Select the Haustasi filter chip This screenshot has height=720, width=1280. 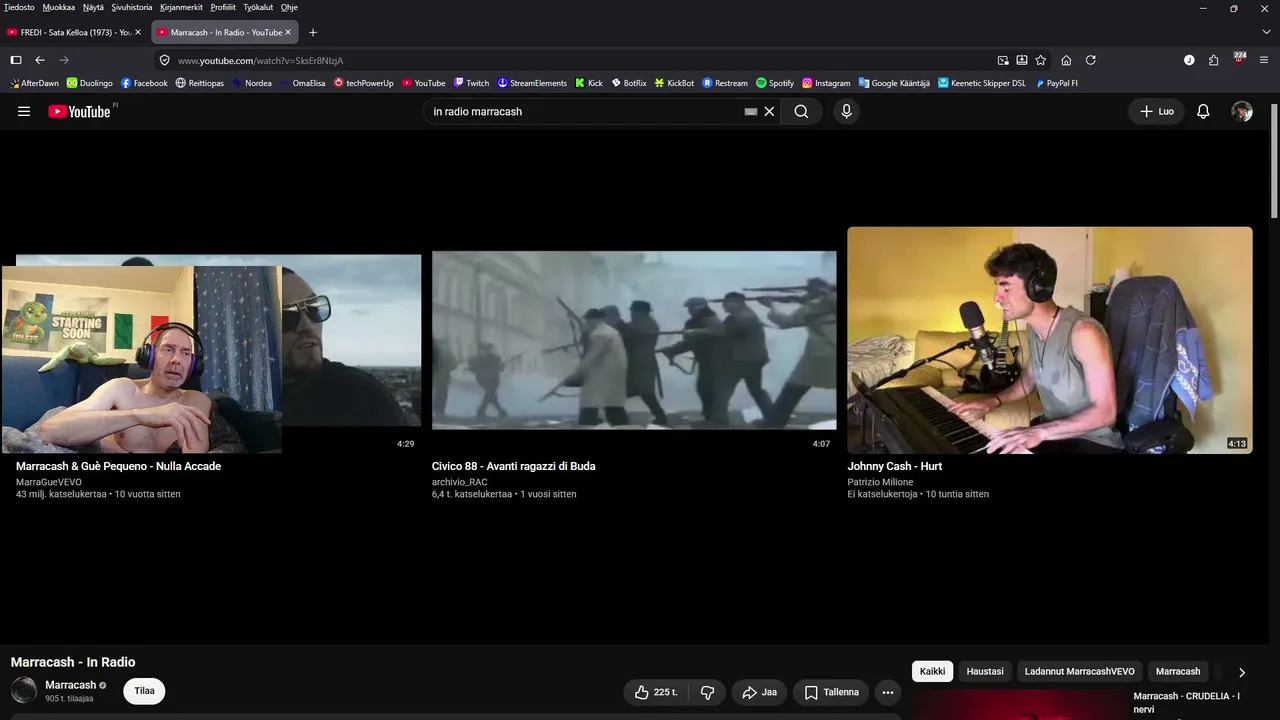[985, 671]
